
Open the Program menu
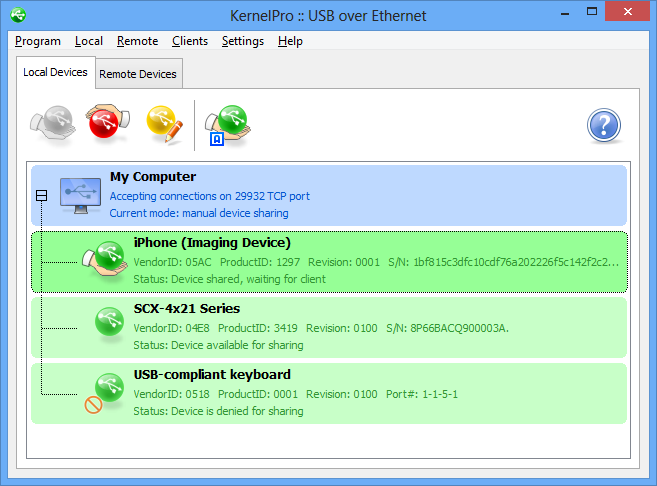point(38,41)
